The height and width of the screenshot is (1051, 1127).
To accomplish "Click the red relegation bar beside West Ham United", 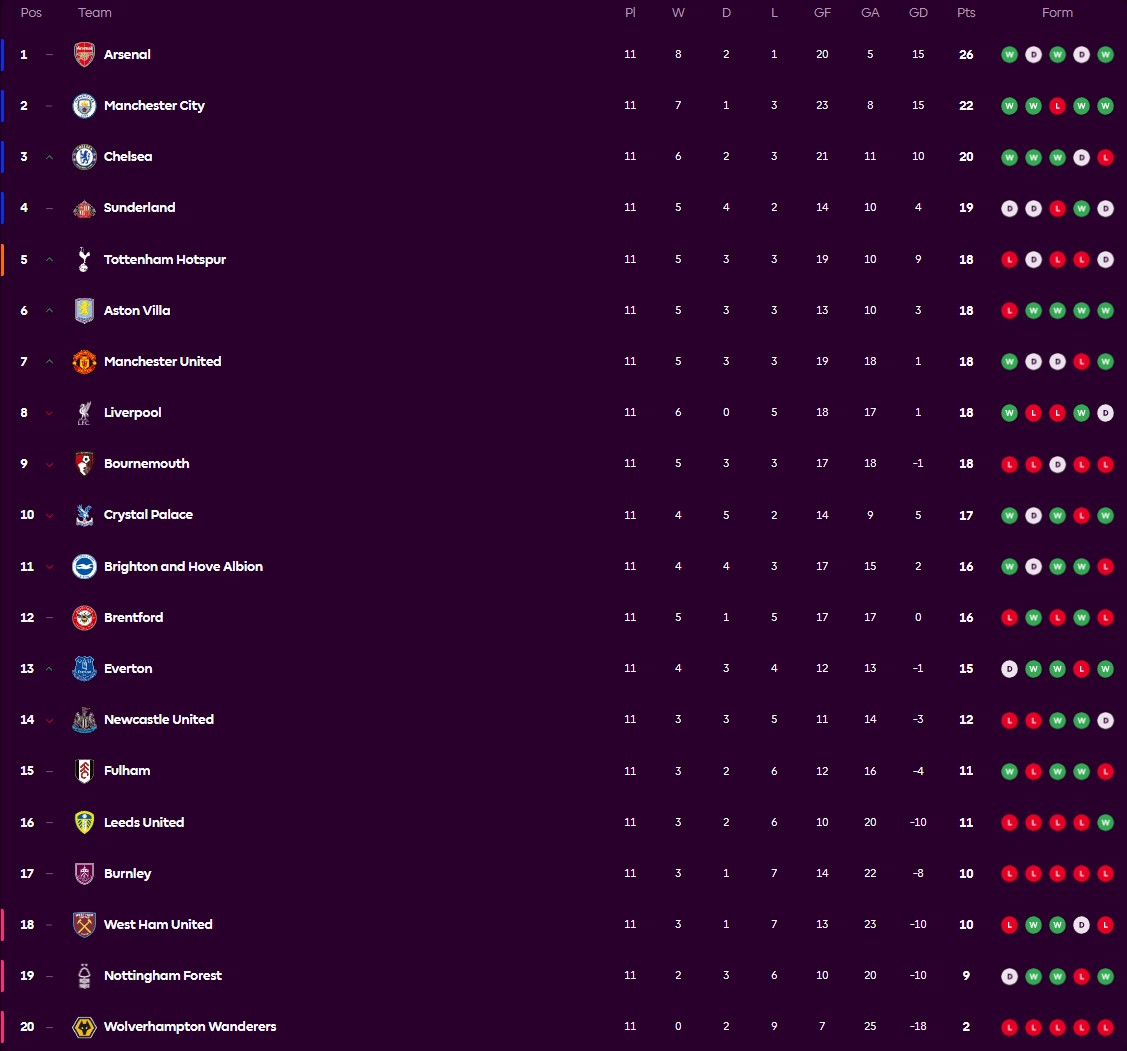I will [3, 924].
